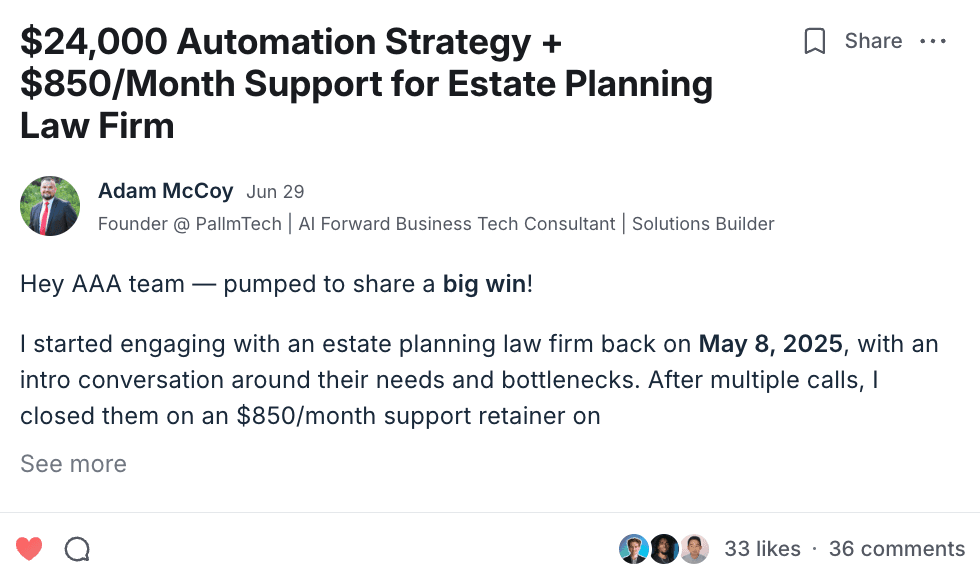
Task: View the 33 likes list
Action: pyautogui.click(x=762, y=549)
